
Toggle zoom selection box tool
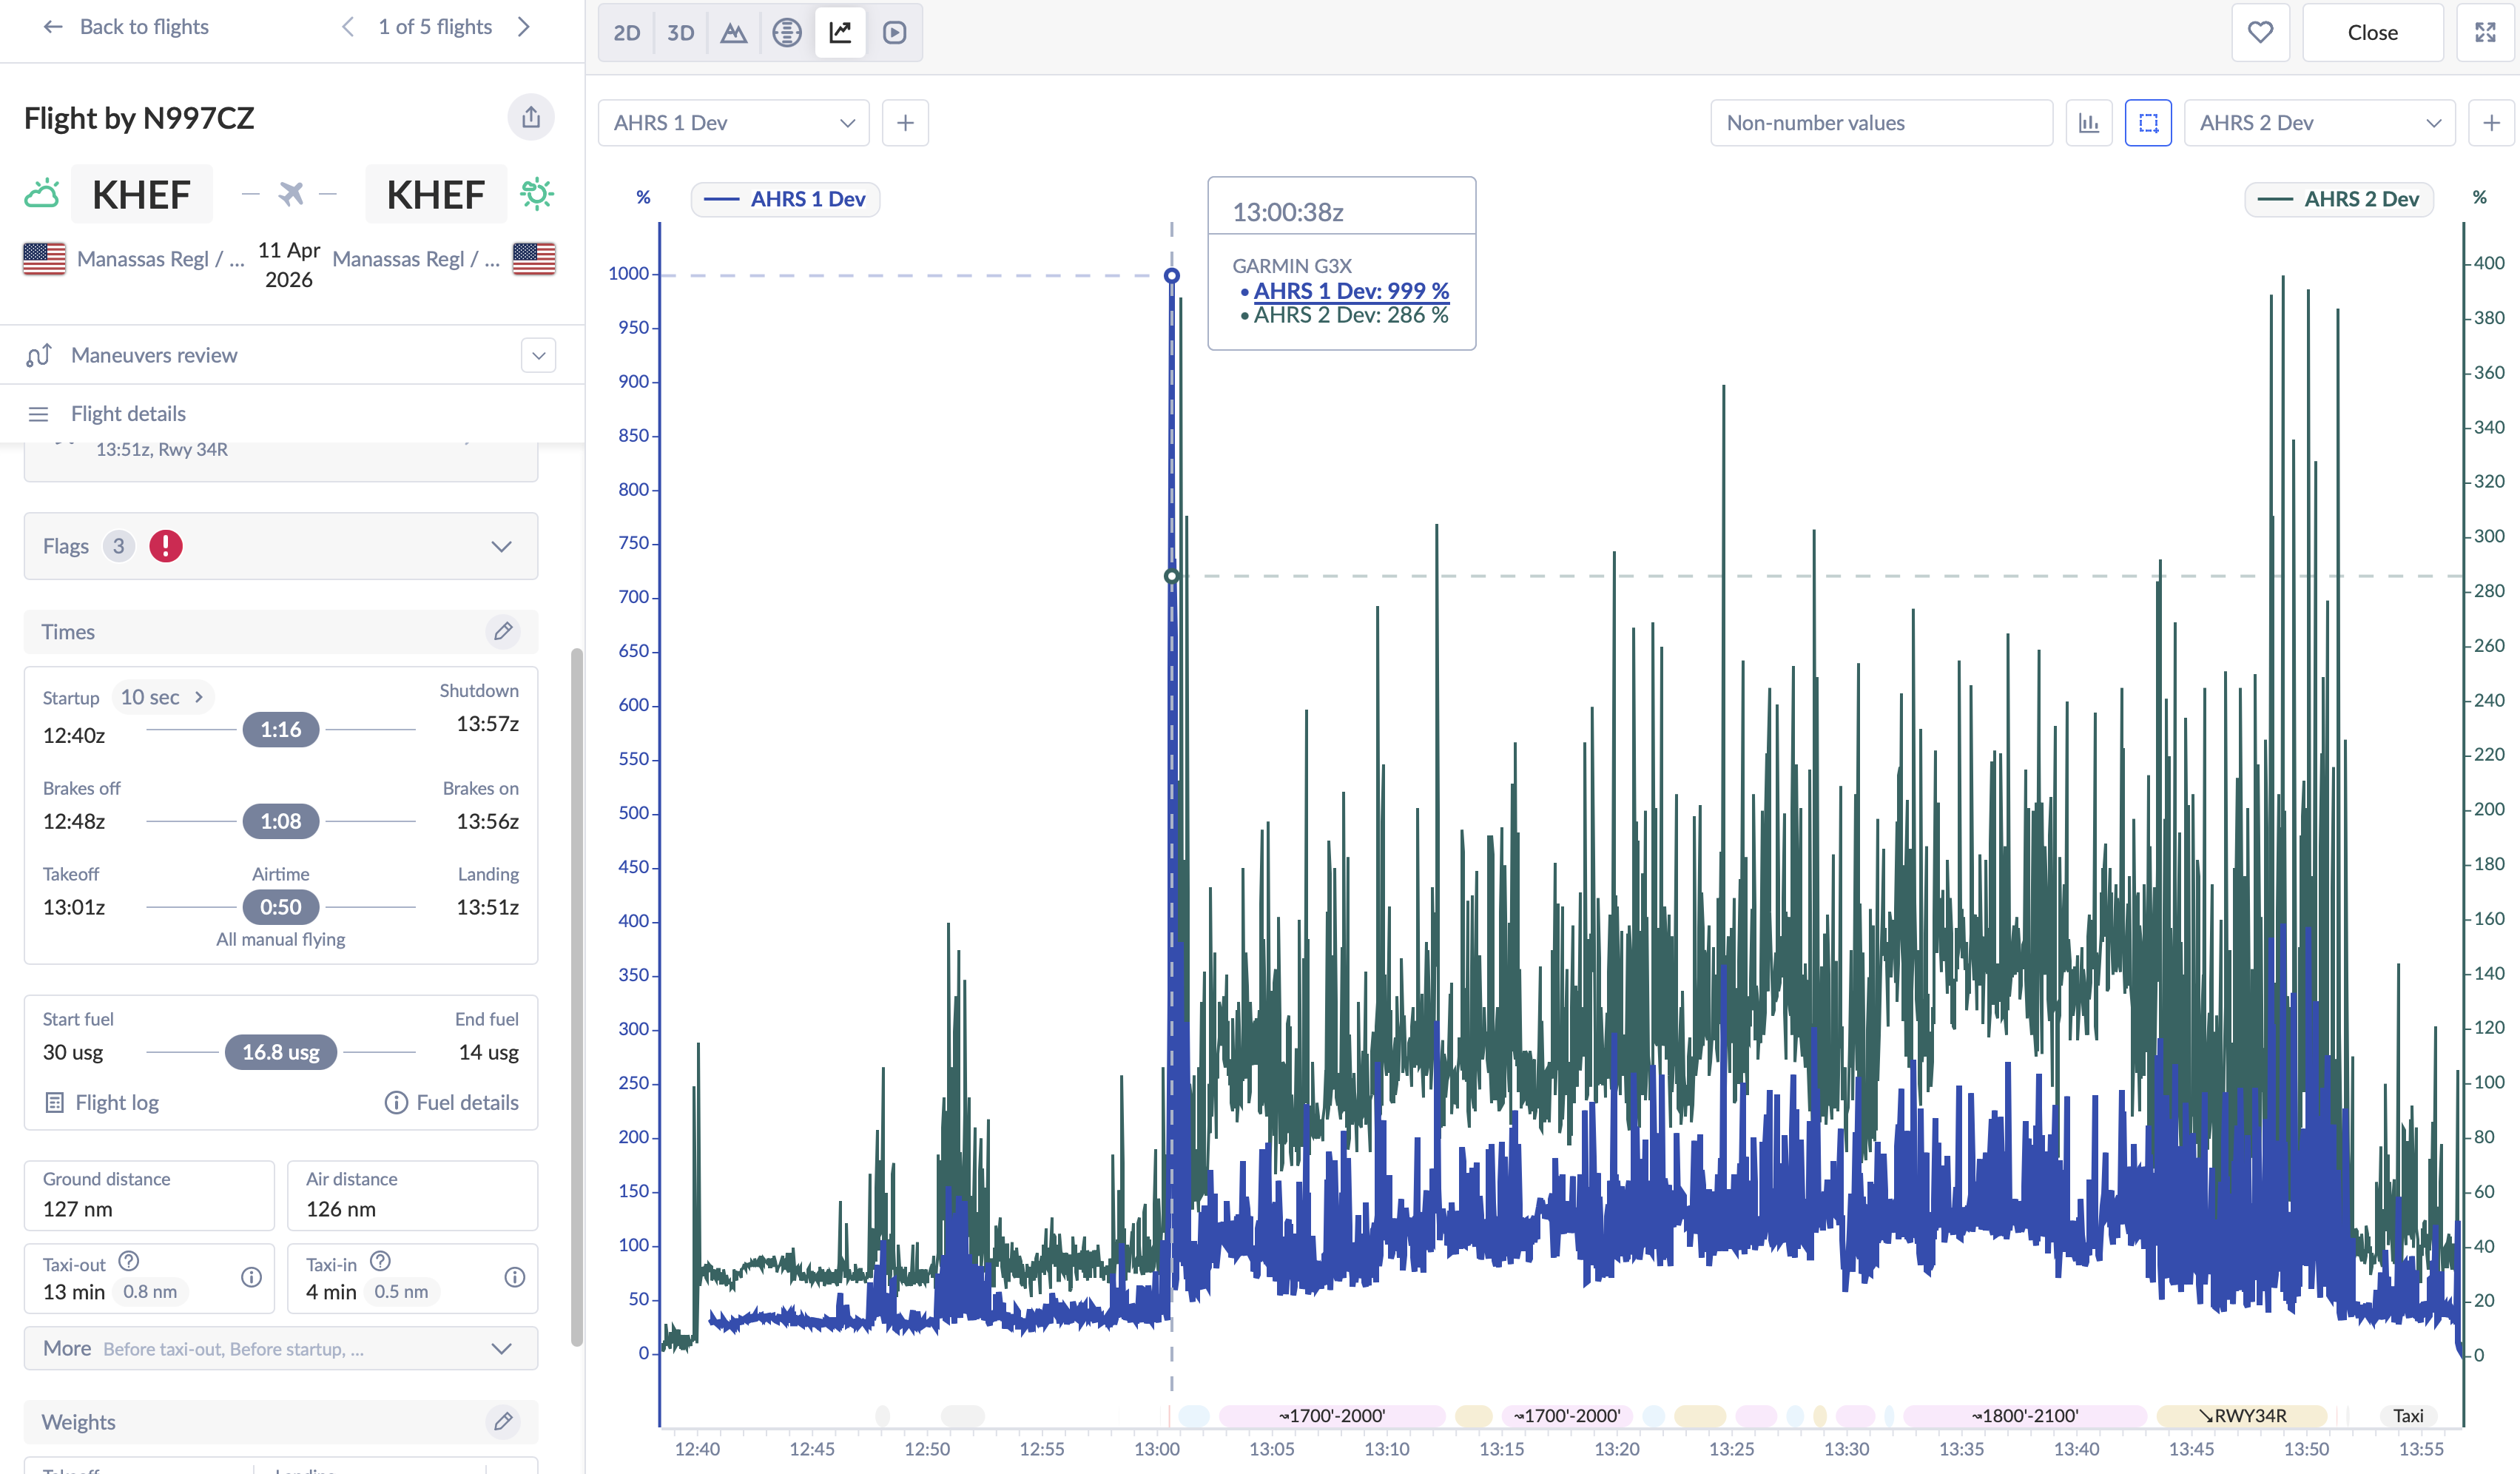pyautogui.click(x=2148, y=123)
